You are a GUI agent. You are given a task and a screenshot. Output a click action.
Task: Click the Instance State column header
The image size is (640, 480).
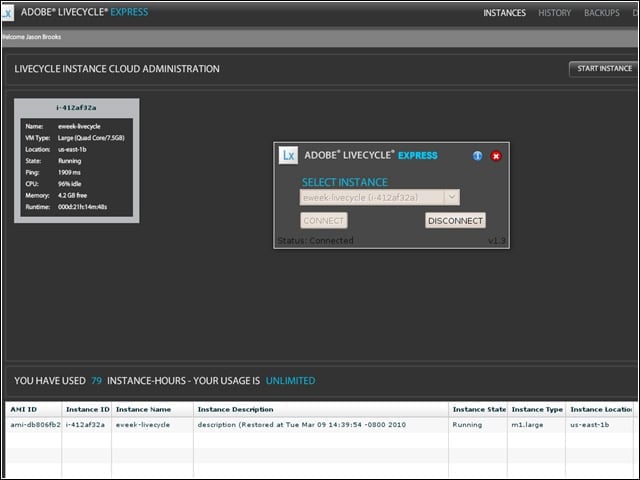[478, 409]
